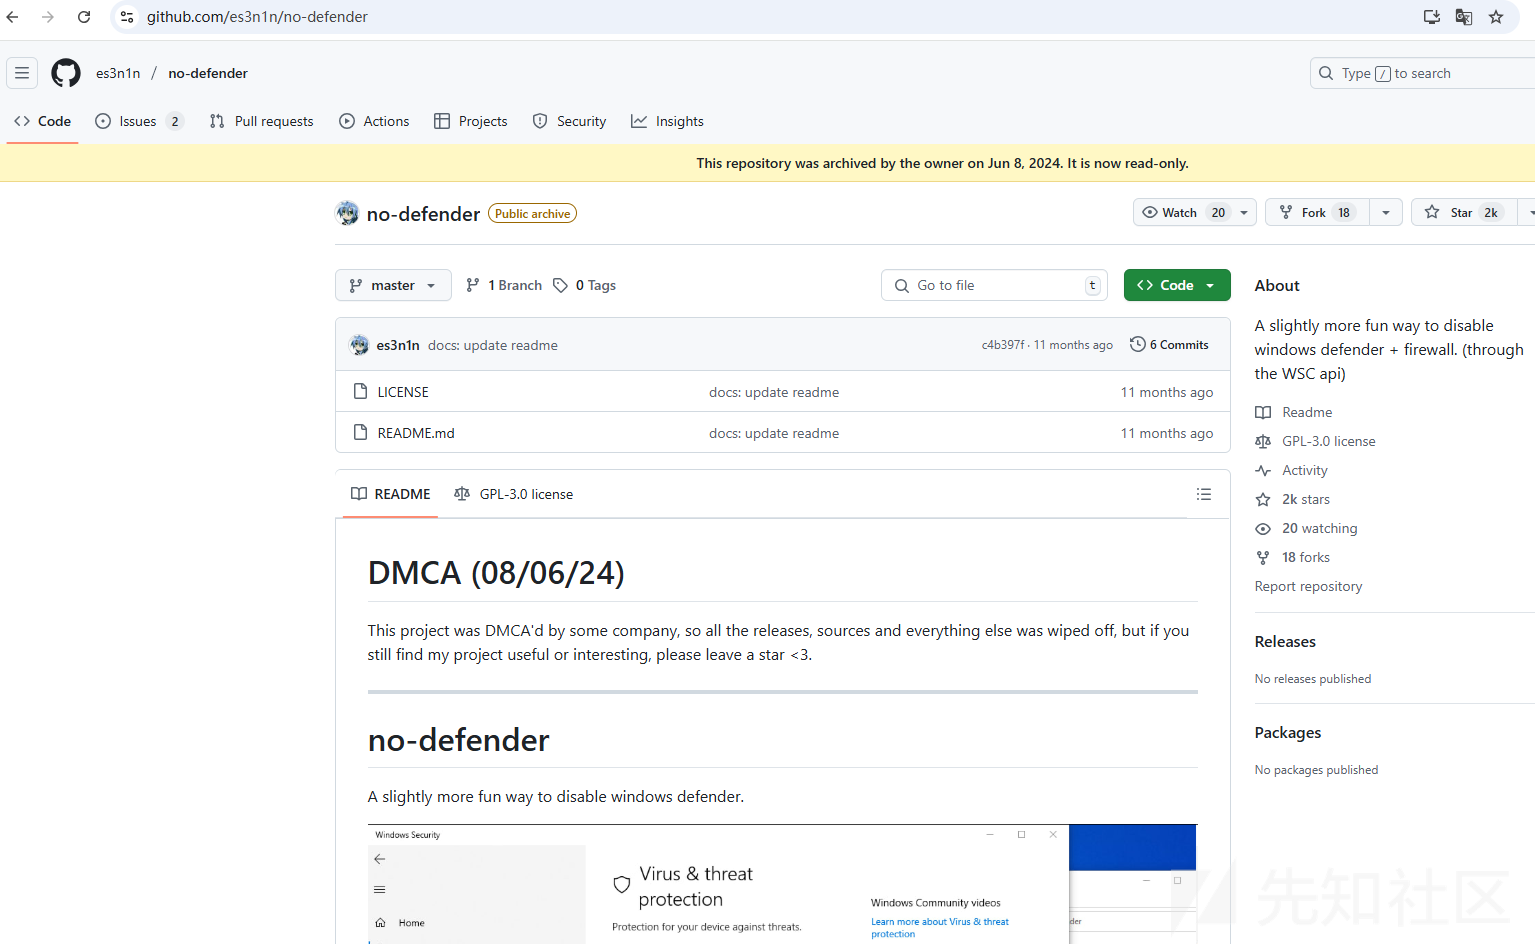This screenshot has width=1535, height=944.
Task: Click the Windows Security screenshot in the README
Action: point(782,884)
